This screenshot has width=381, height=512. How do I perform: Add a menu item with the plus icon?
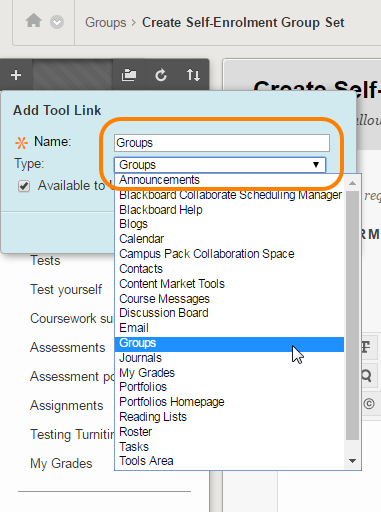[x=16, y=75]
